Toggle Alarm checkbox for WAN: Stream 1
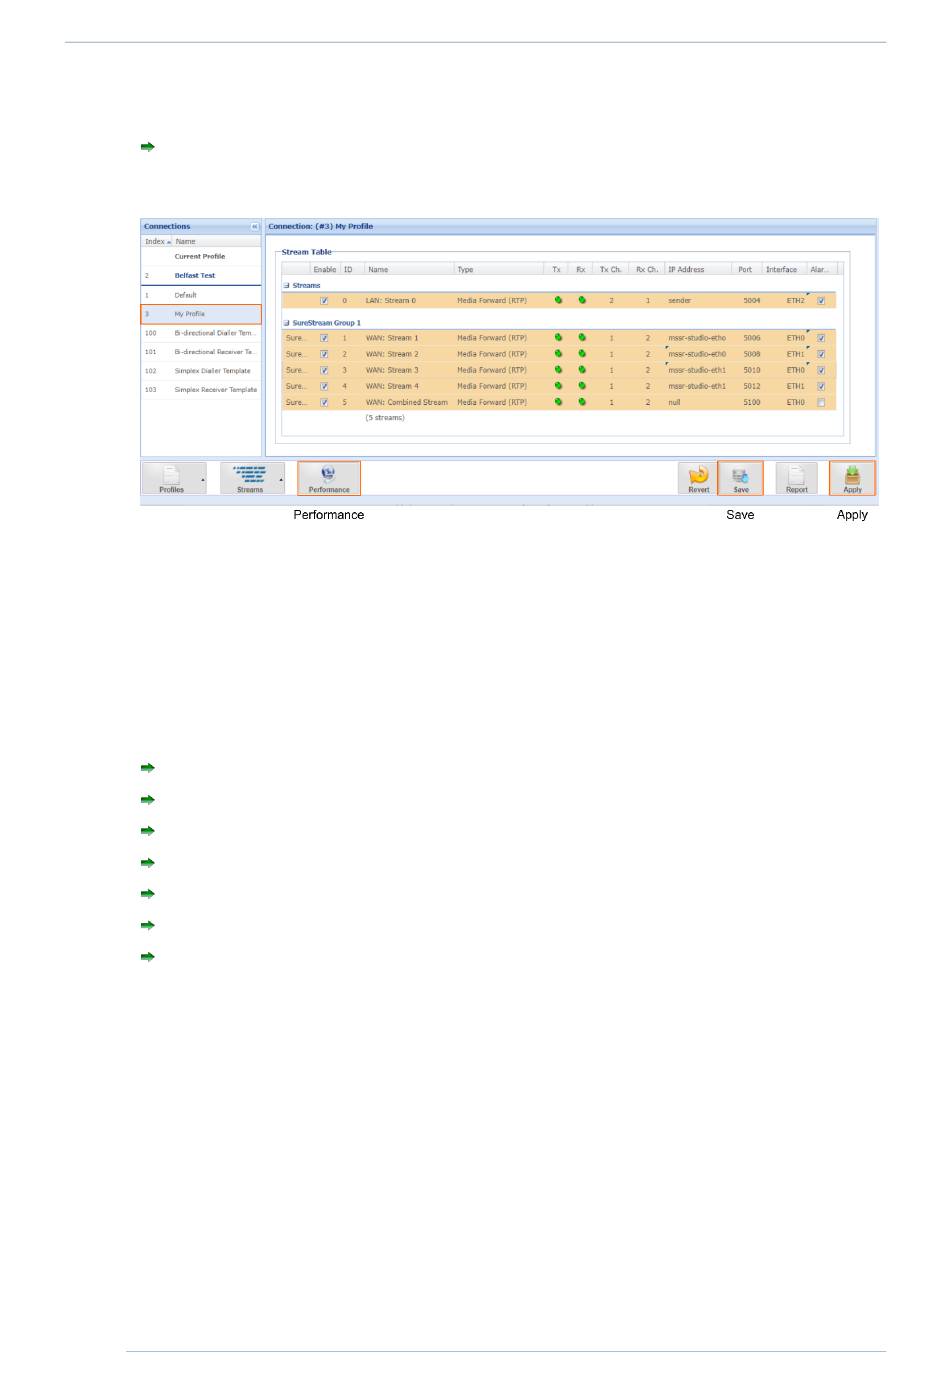 [821, 338]
